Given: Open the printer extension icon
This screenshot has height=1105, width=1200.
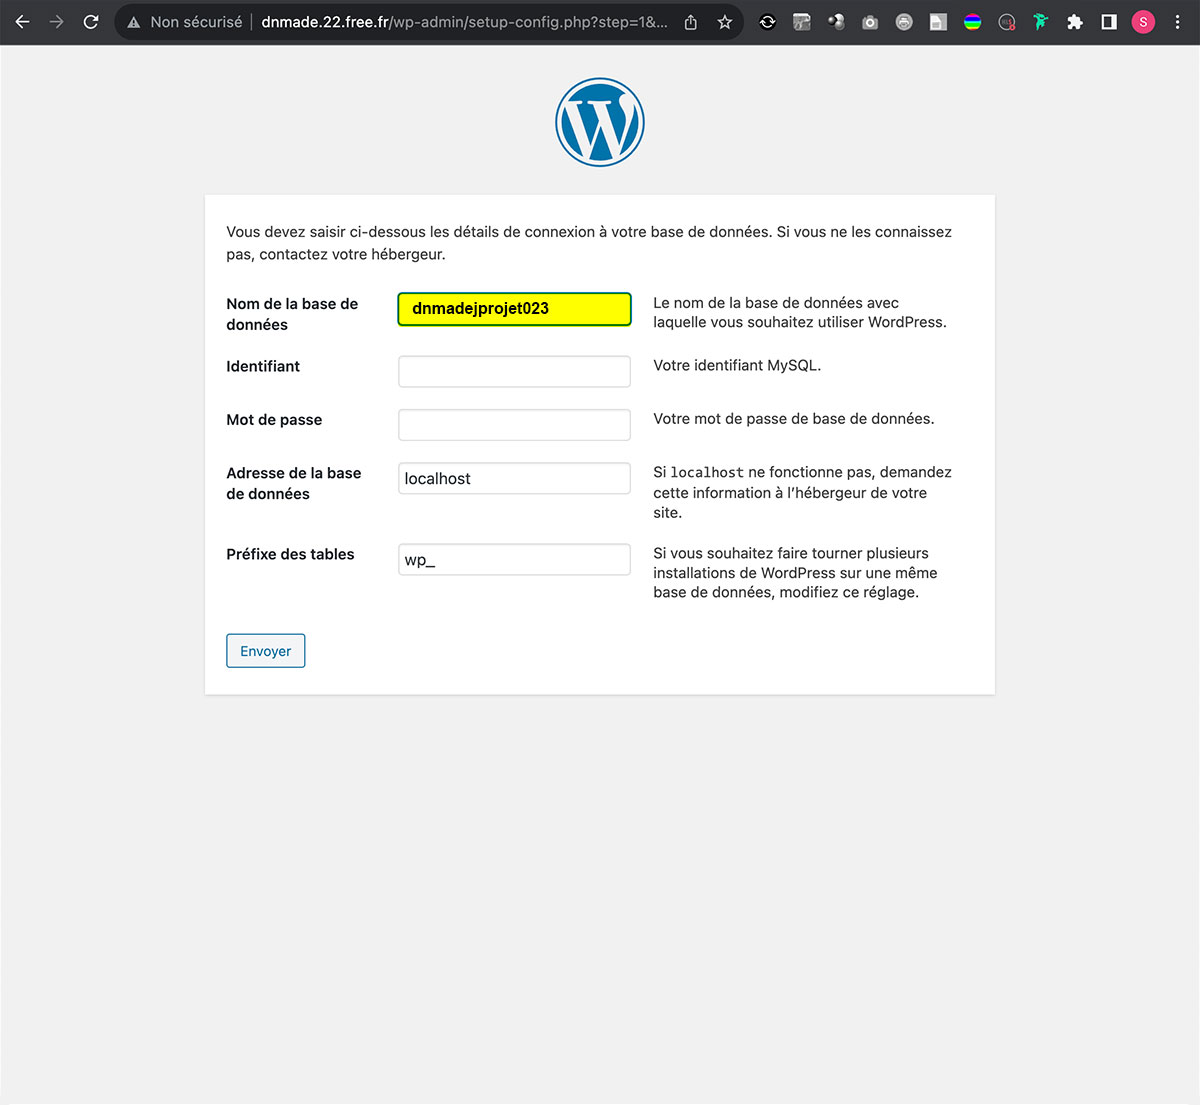Looking at the screenshot, I should pos(904,22).
